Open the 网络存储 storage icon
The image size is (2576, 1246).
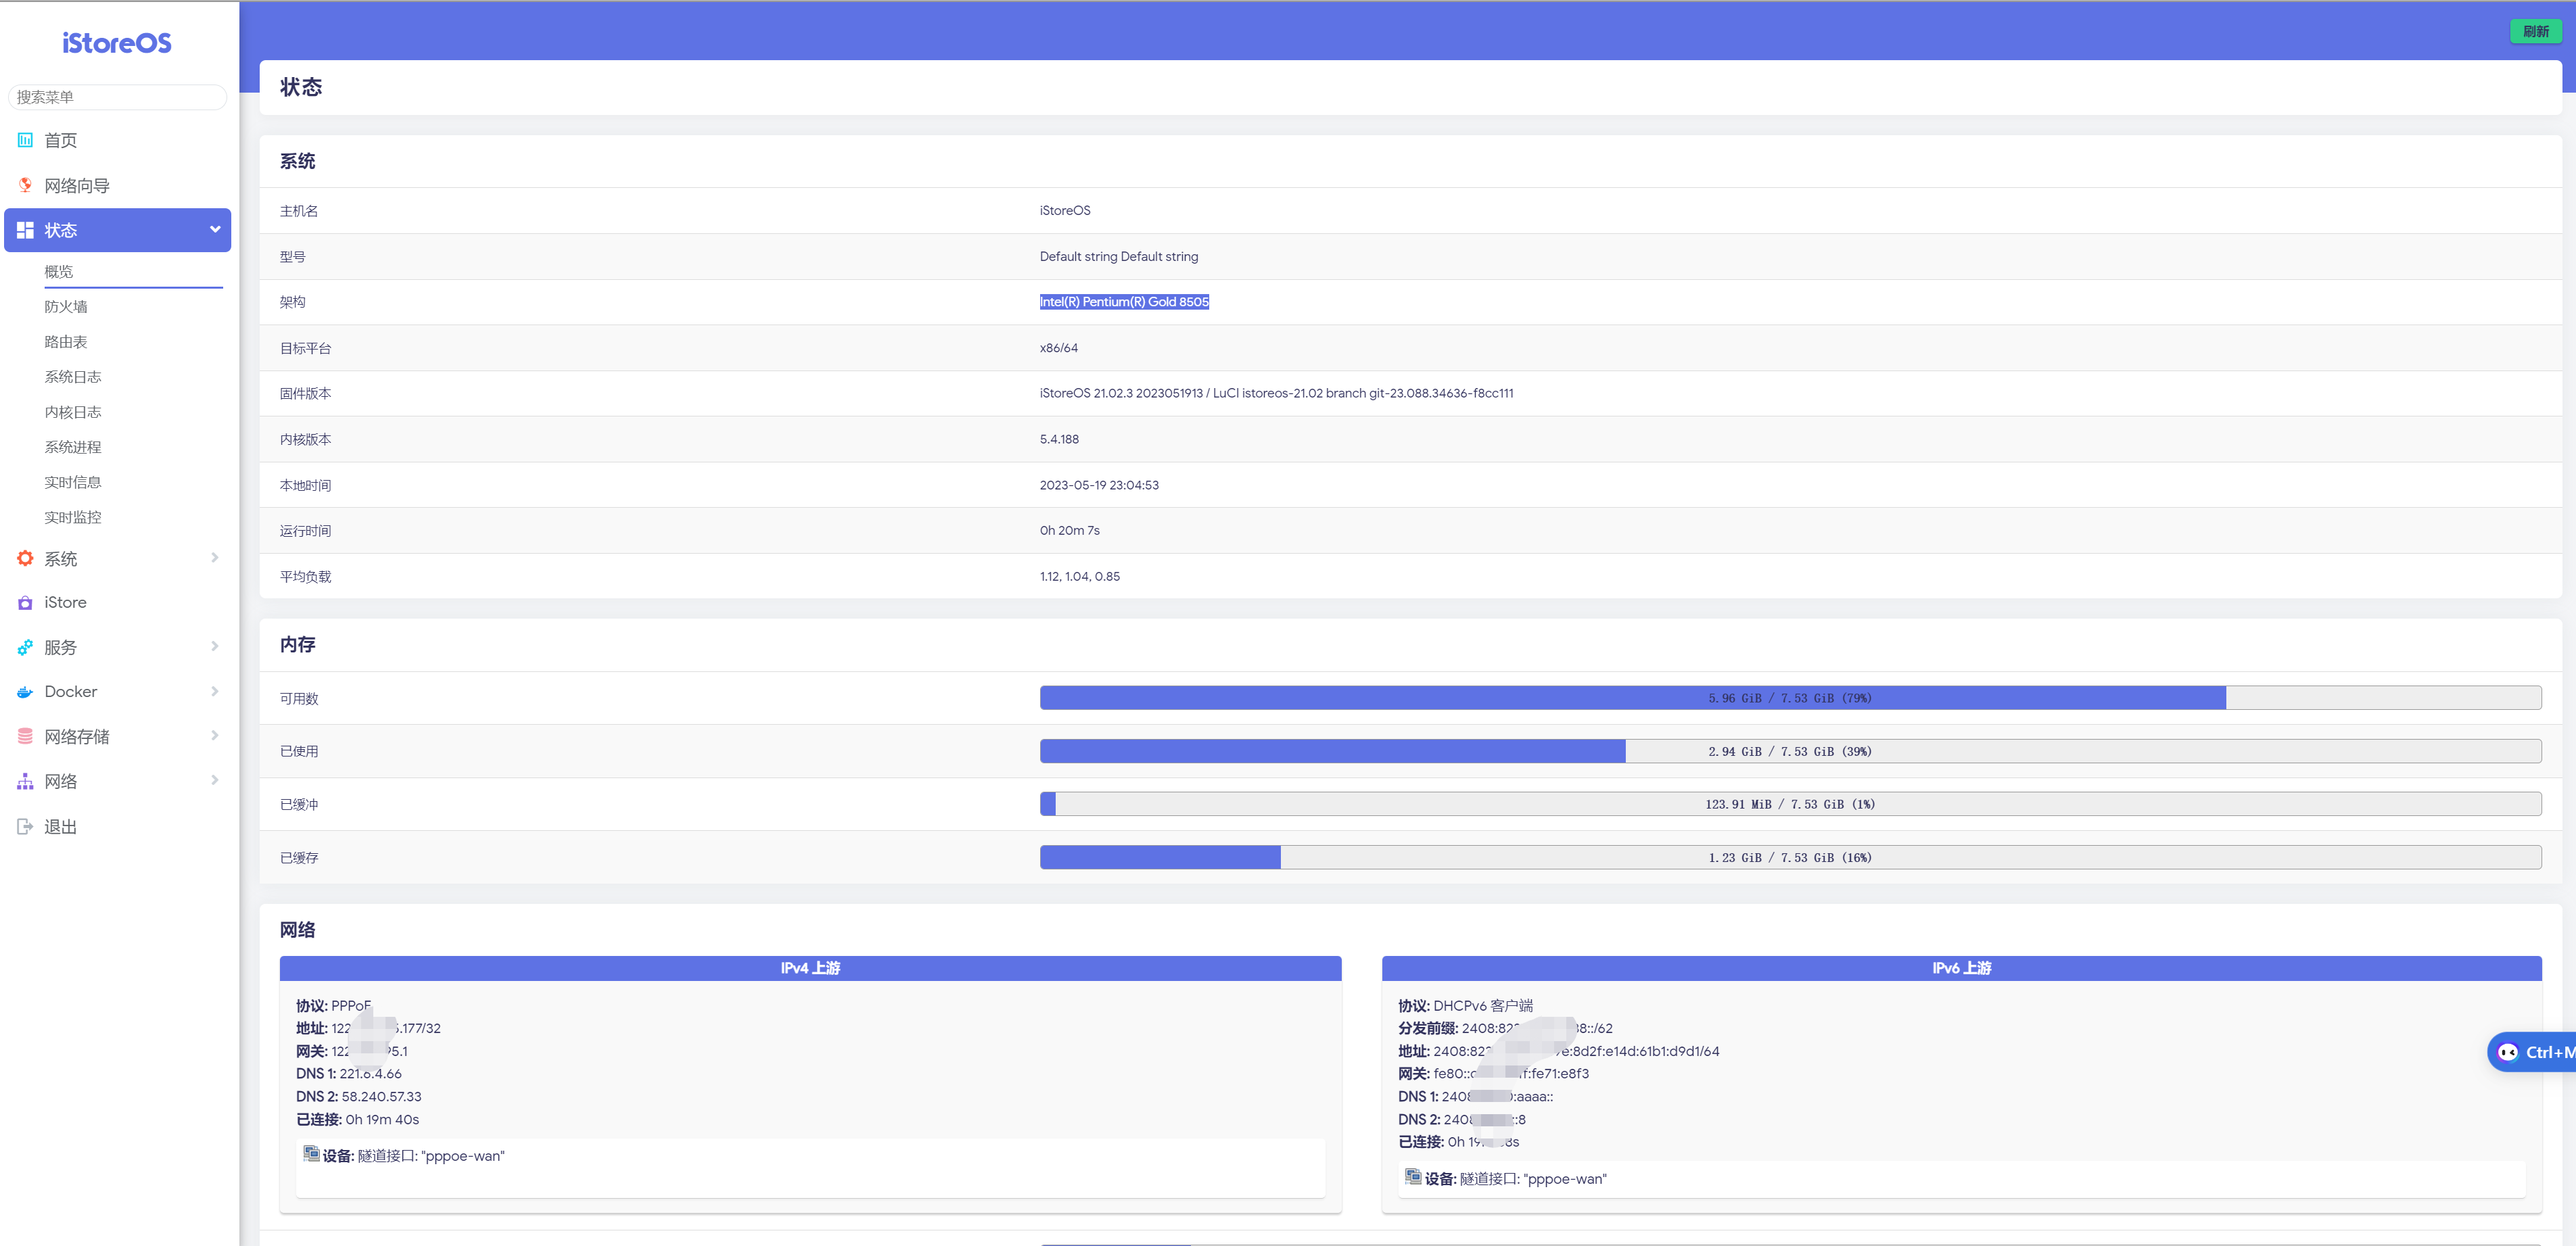(x=24, y=736)
